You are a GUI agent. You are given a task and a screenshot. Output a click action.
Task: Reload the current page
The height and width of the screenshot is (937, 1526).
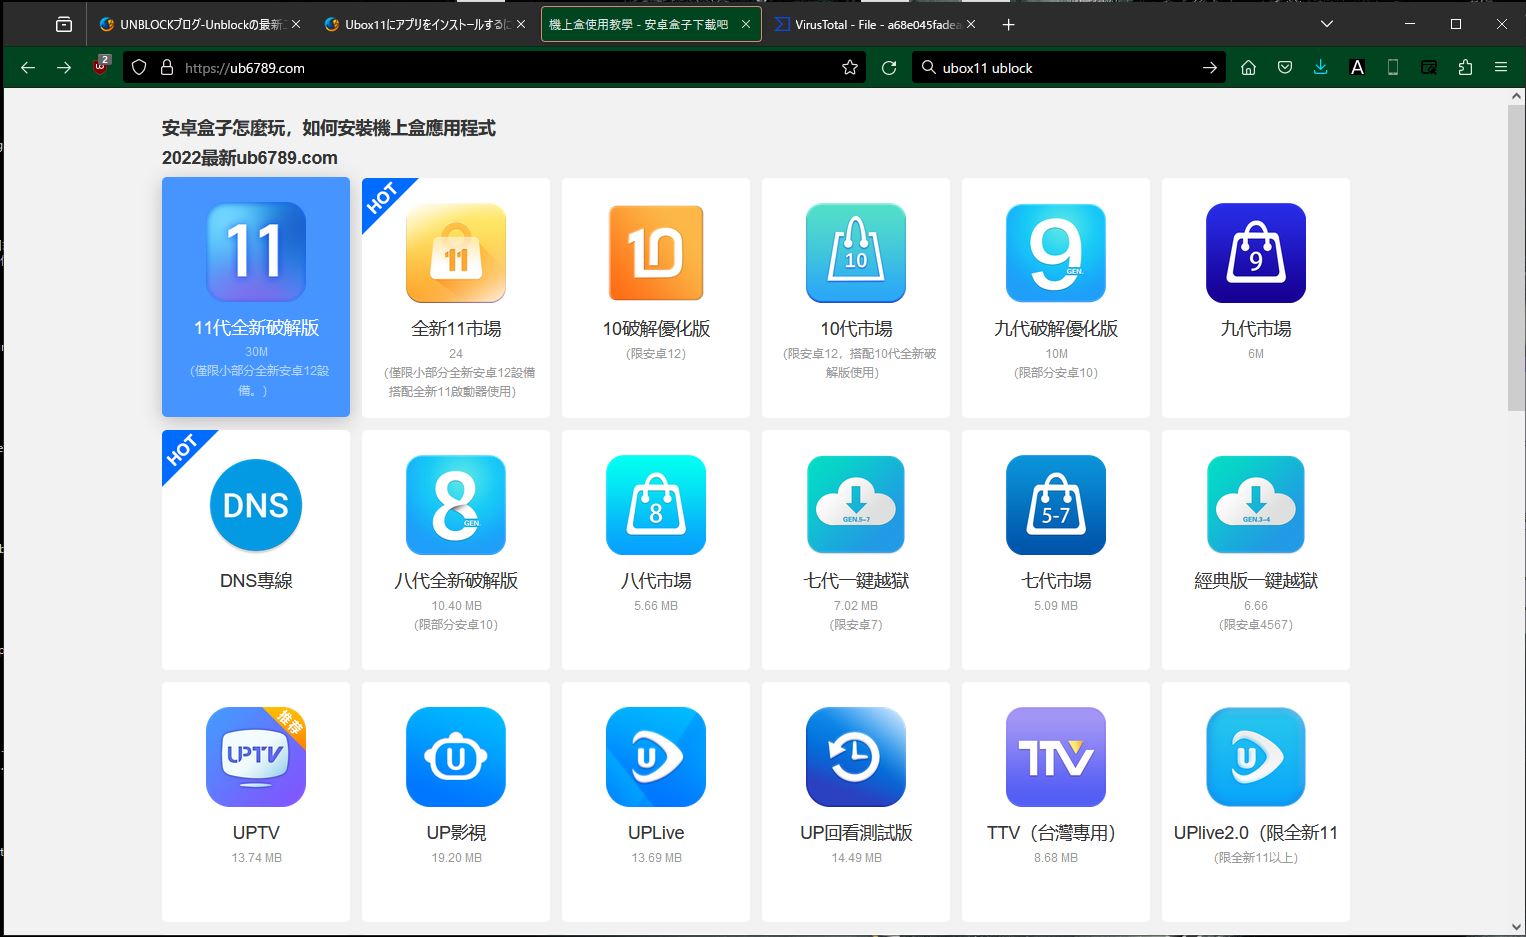(x=889, y=68)
